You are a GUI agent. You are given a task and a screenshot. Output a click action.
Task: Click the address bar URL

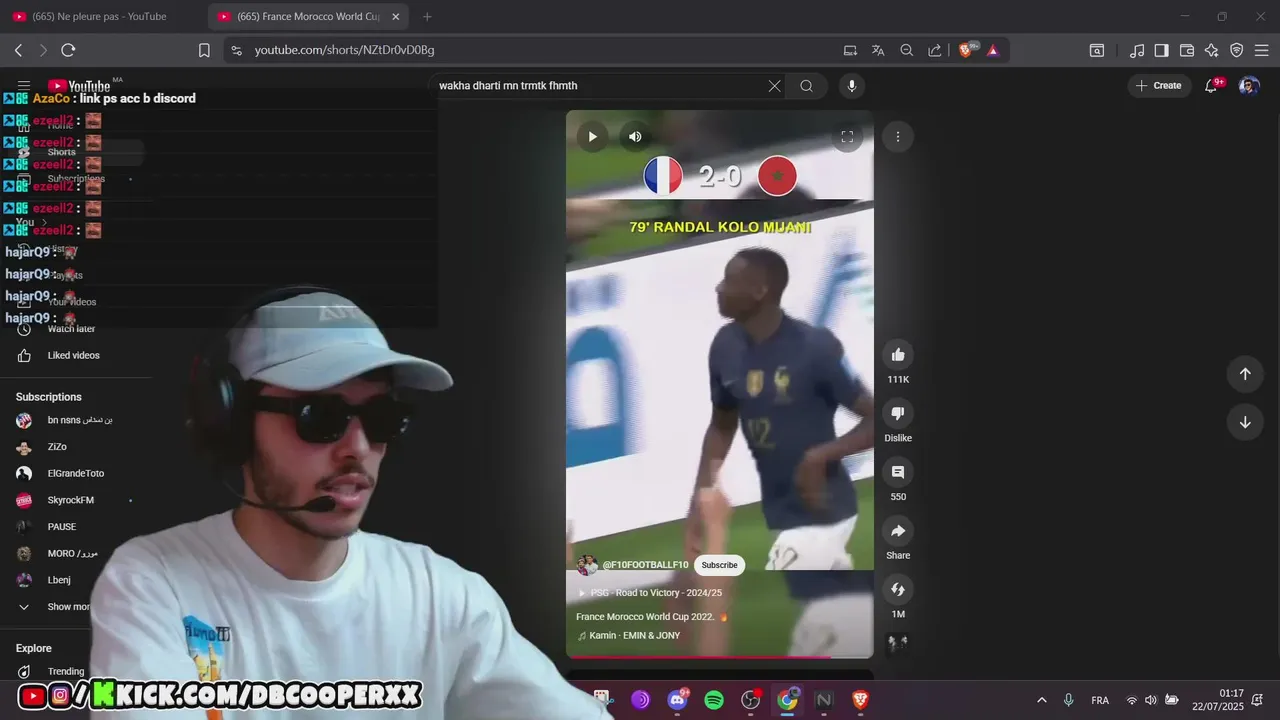tap(344, 50)
